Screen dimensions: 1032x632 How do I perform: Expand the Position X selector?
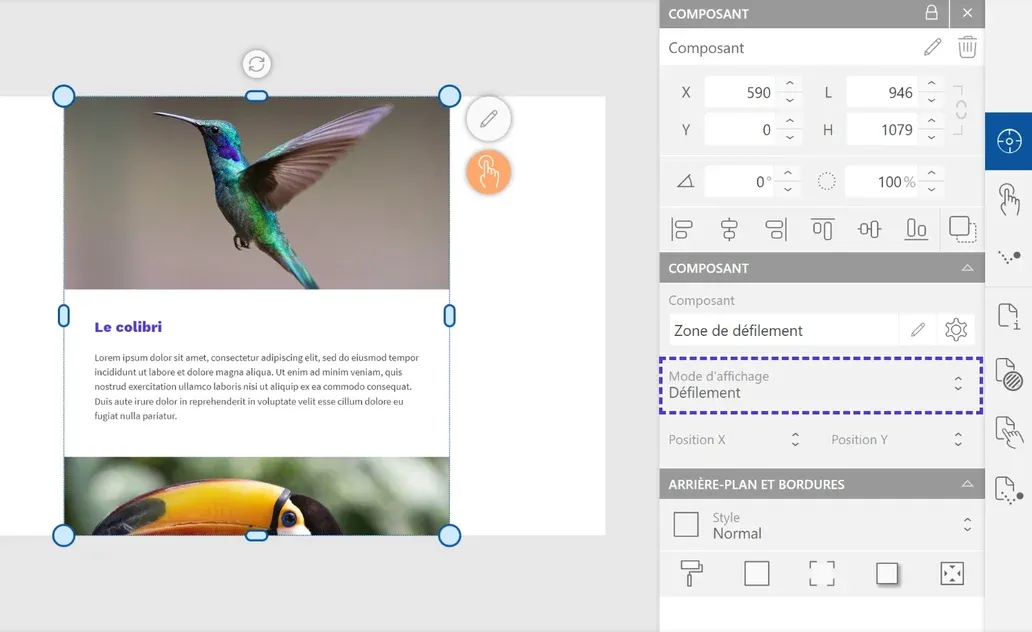click(x=794, y=439)
